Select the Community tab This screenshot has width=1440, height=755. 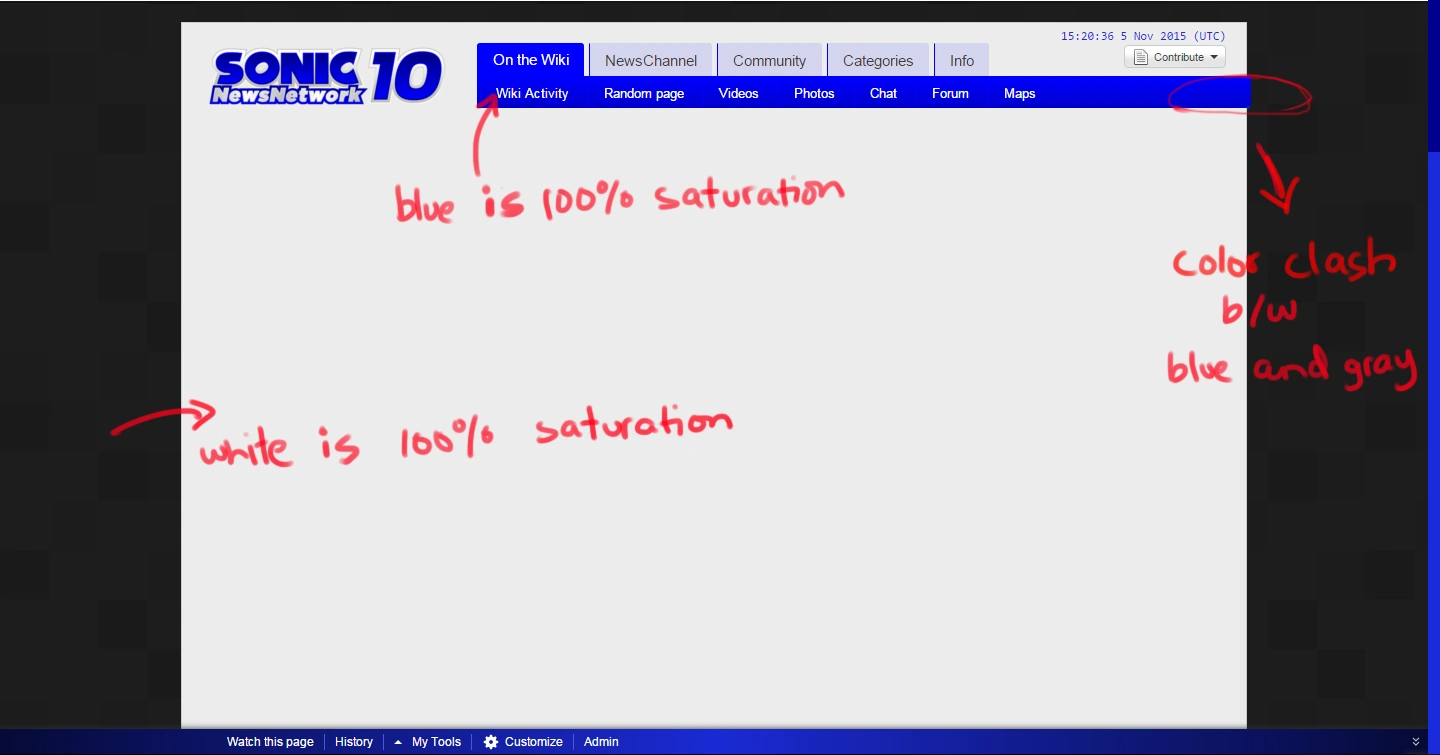[x=769, y=61]
